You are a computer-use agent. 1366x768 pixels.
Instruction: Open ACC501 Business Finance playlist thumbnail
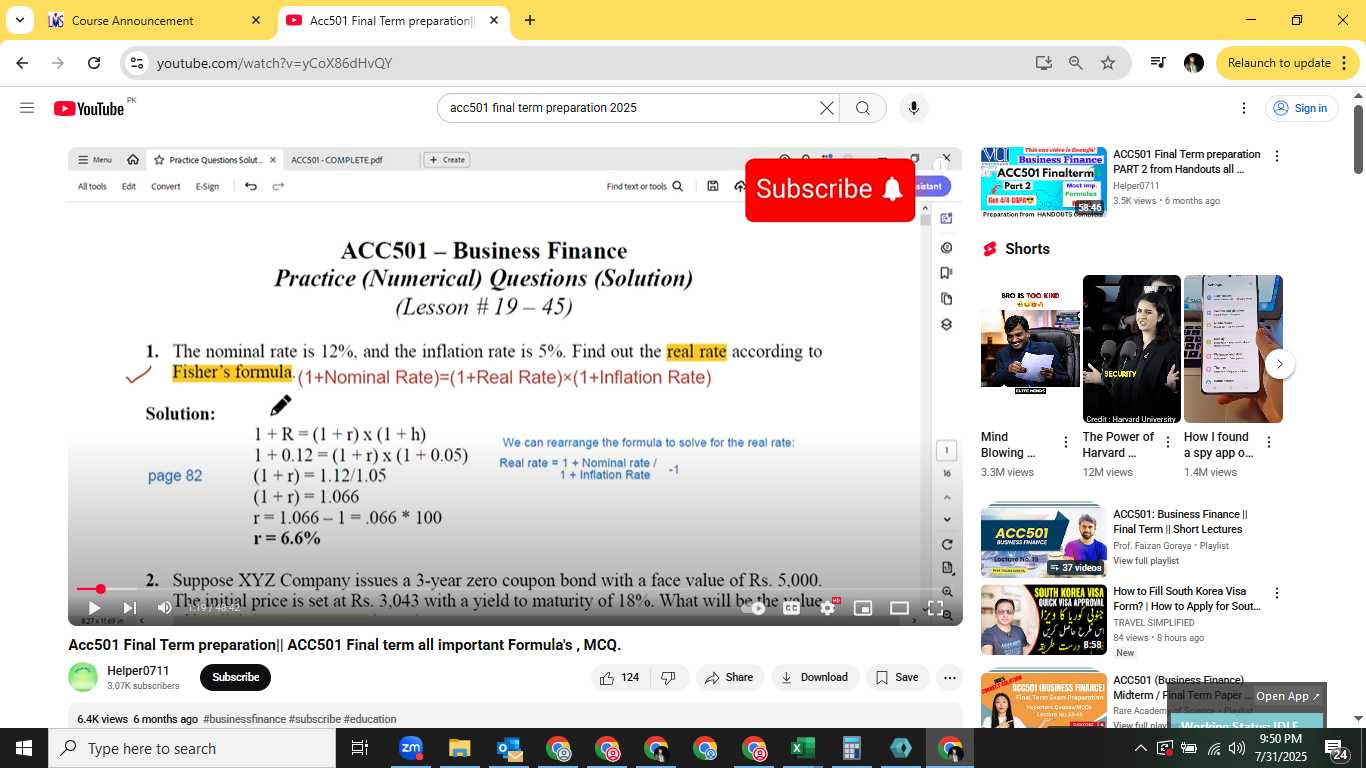click(x=1043, y=540)
